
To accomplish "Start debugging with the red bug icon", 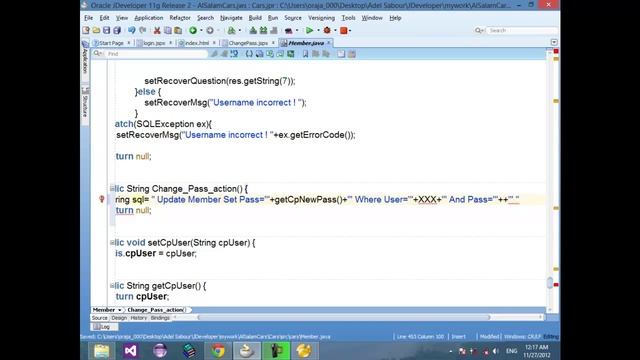I will point(327,30).
